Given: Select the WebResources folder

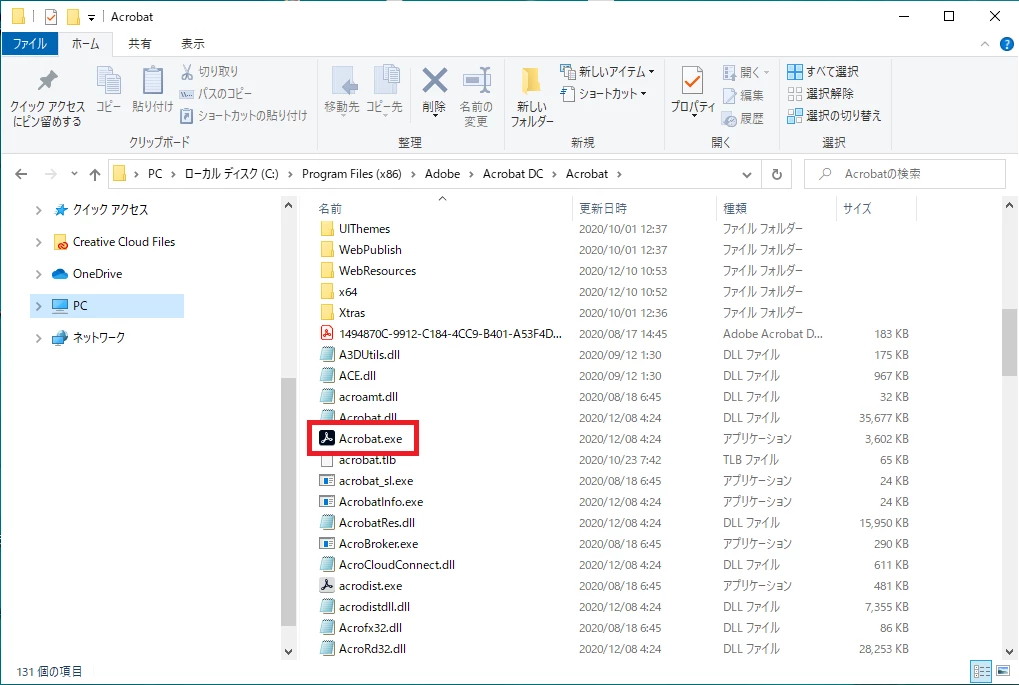Looking at the screenshot, I should (x=377, y=270).
